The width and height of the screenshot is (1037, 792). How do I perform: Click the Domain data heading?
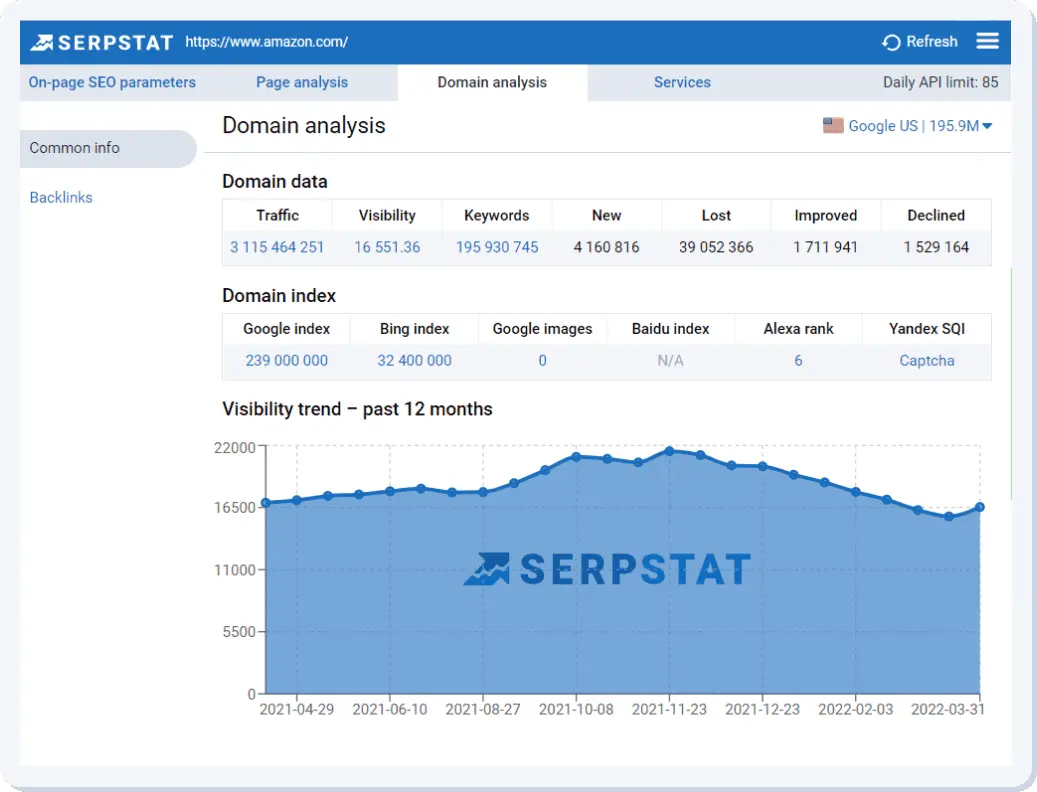pyautogui.click(x=274, y=182)
